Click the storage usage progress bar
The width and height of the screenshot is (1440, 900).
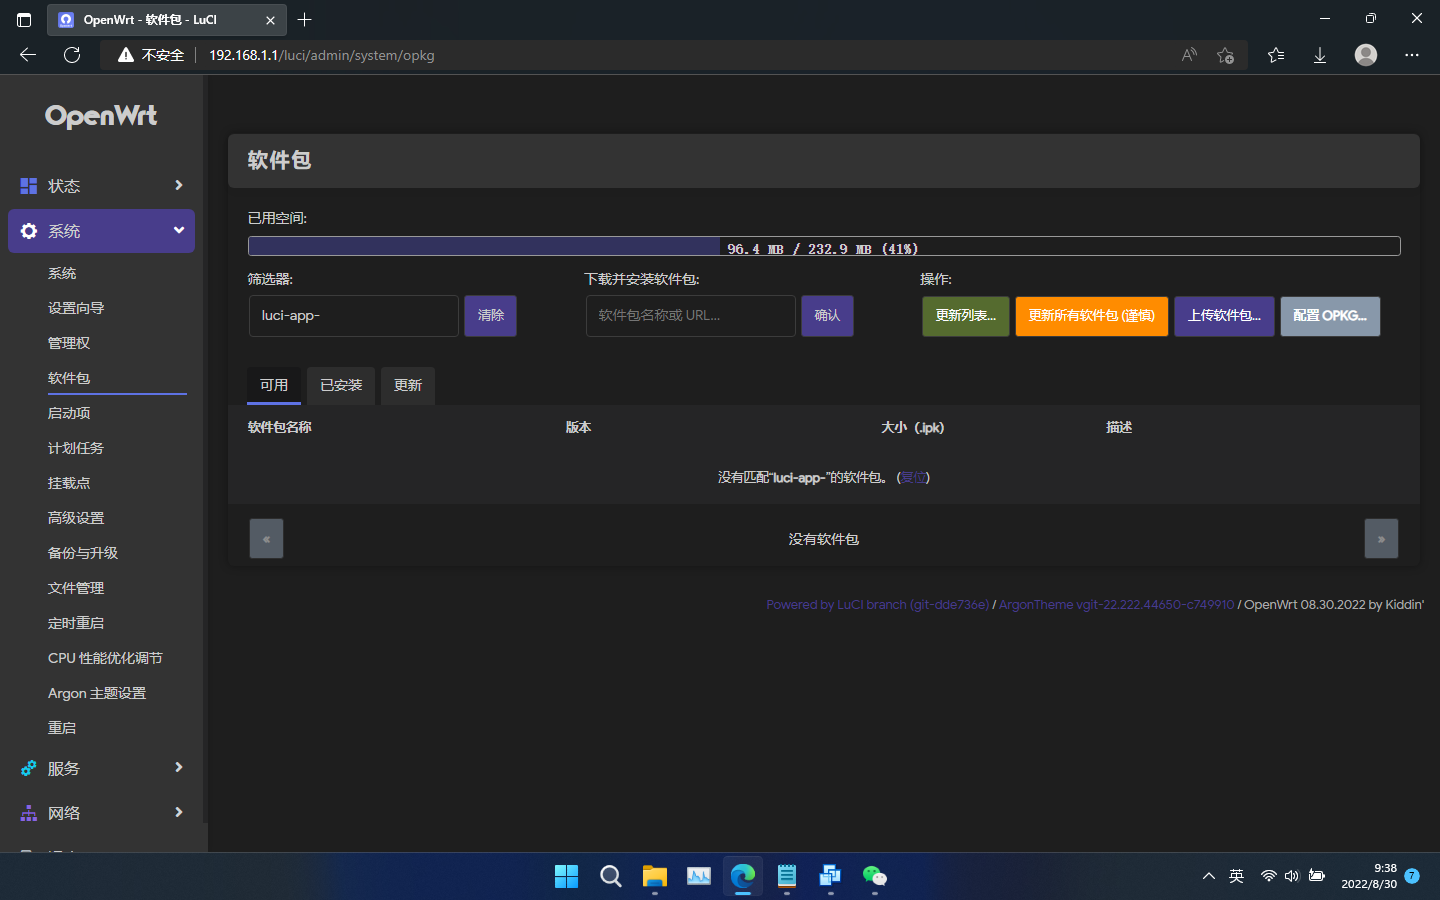click(824, 247)
